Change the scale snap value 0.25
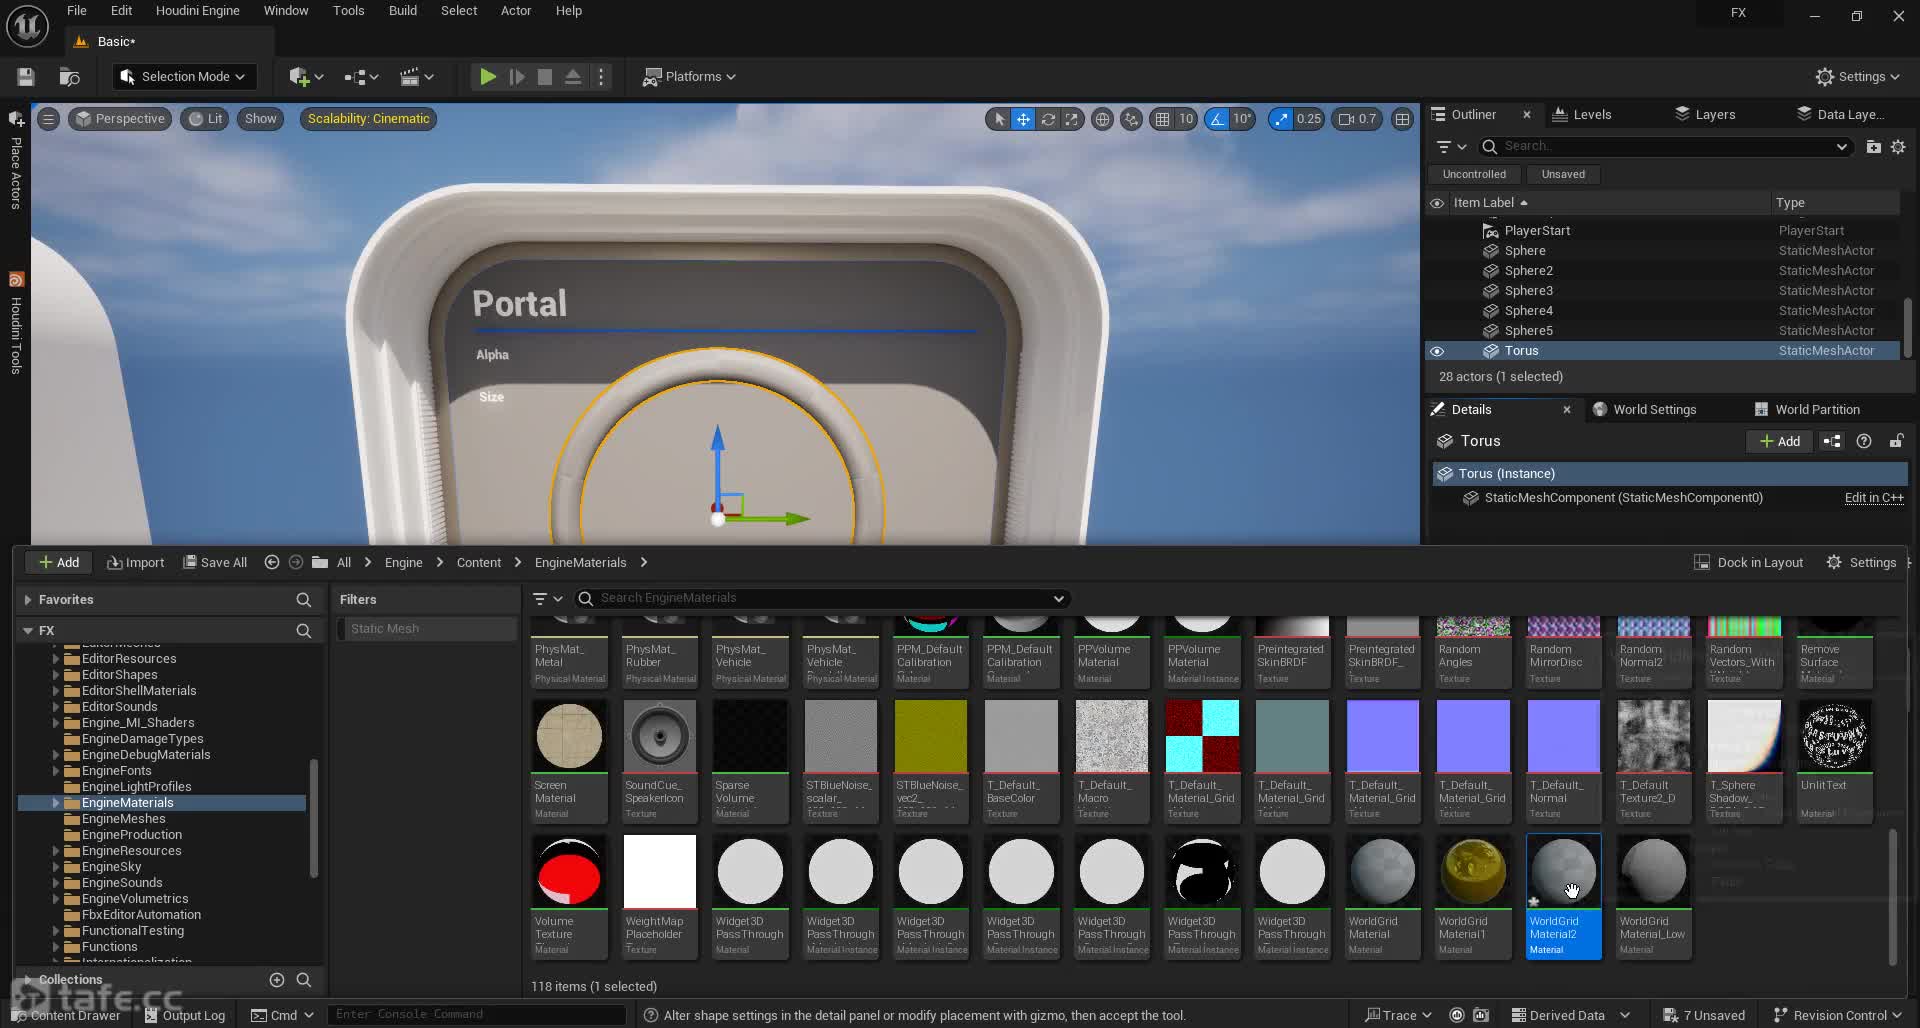This screenshot has height=1028, width=1920. pyautogui.click(x=1308, y=119)
